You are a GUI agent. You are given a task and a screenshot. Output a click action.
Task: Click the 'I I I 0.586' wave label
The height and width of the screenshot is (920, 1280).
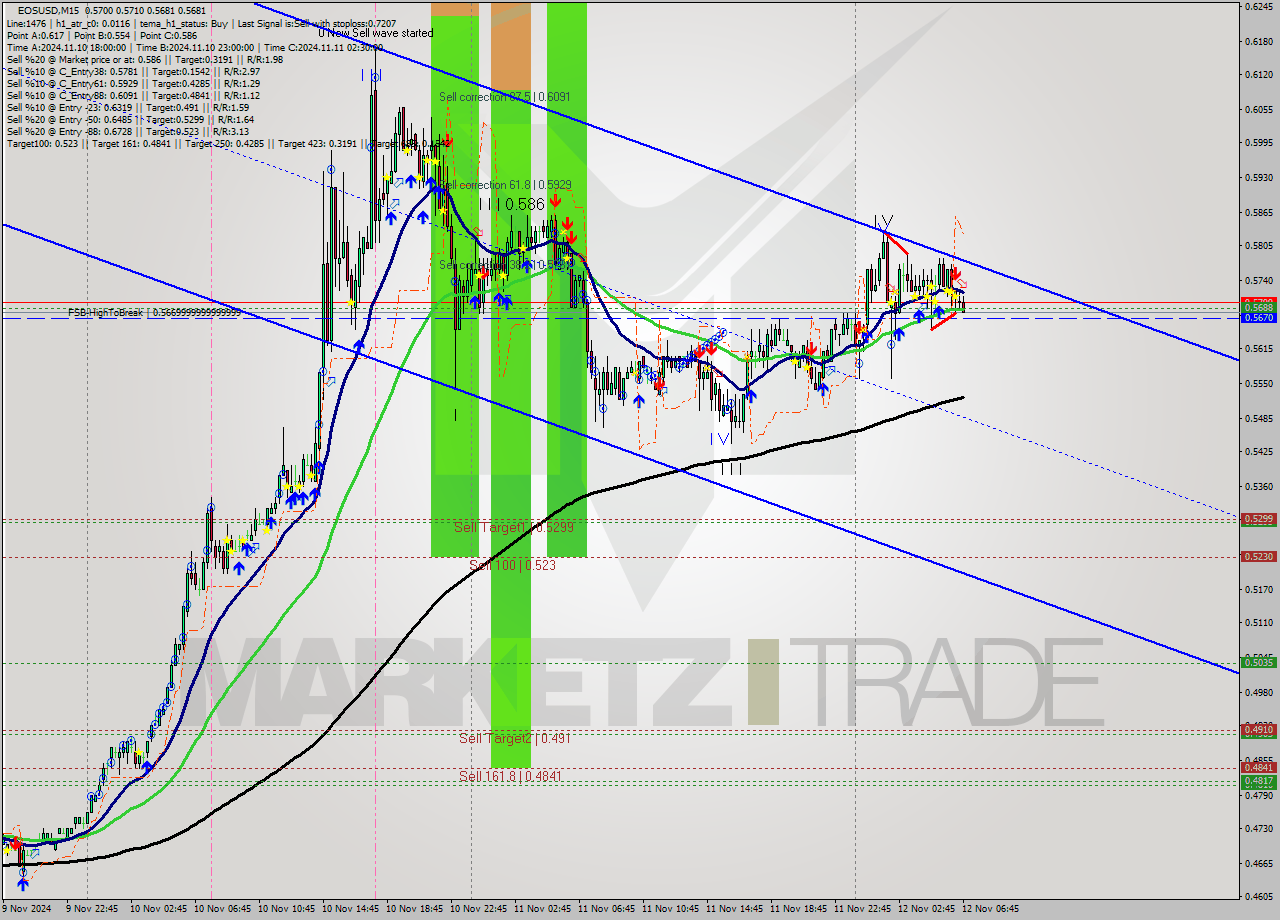click(511, 204)
